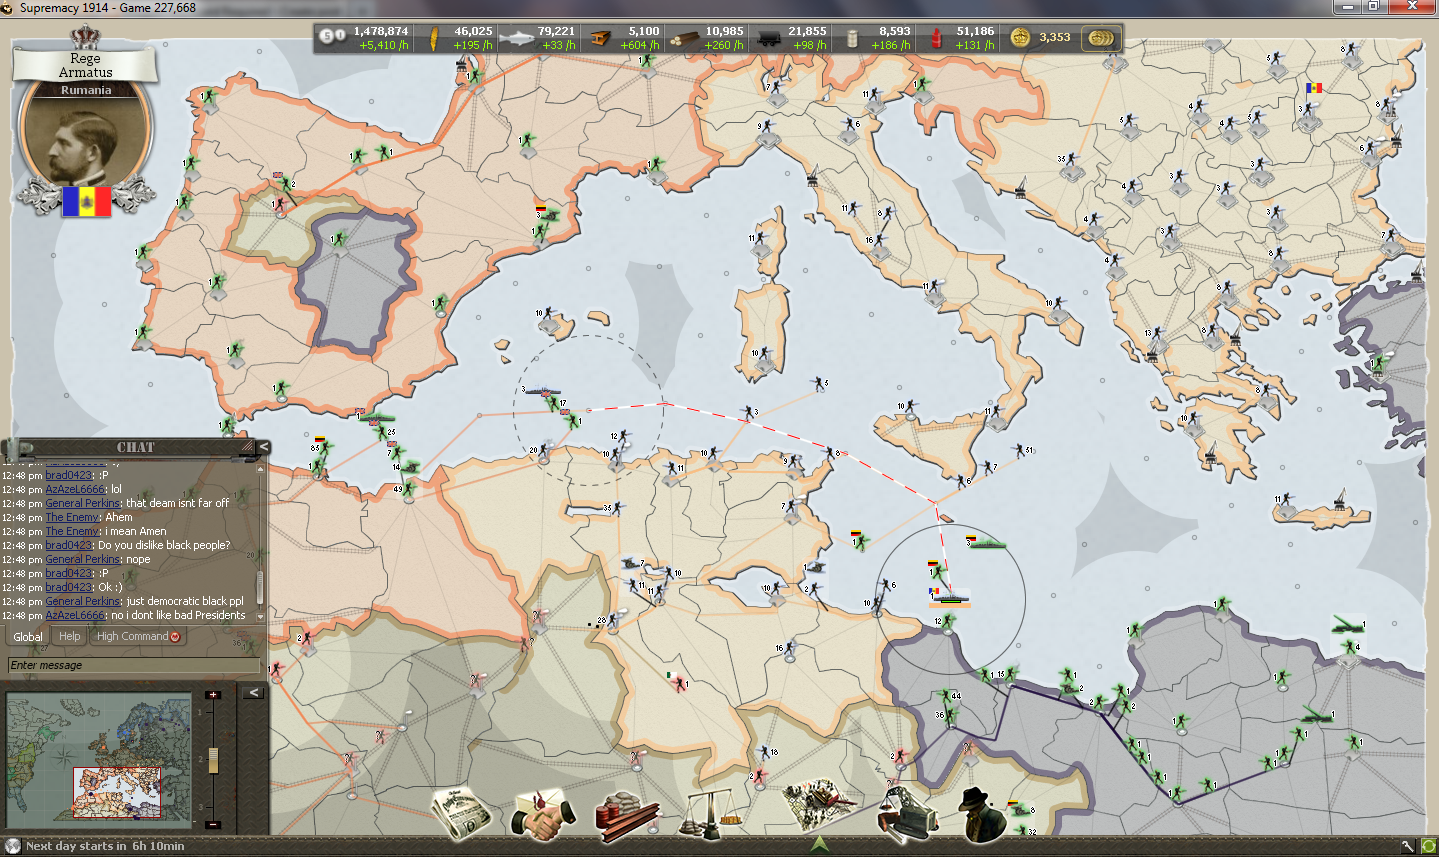Expand the bottom toolbar with green arrow
Image resolution: width=1439 pixels, height=857 pixels.
click(820, 844)
